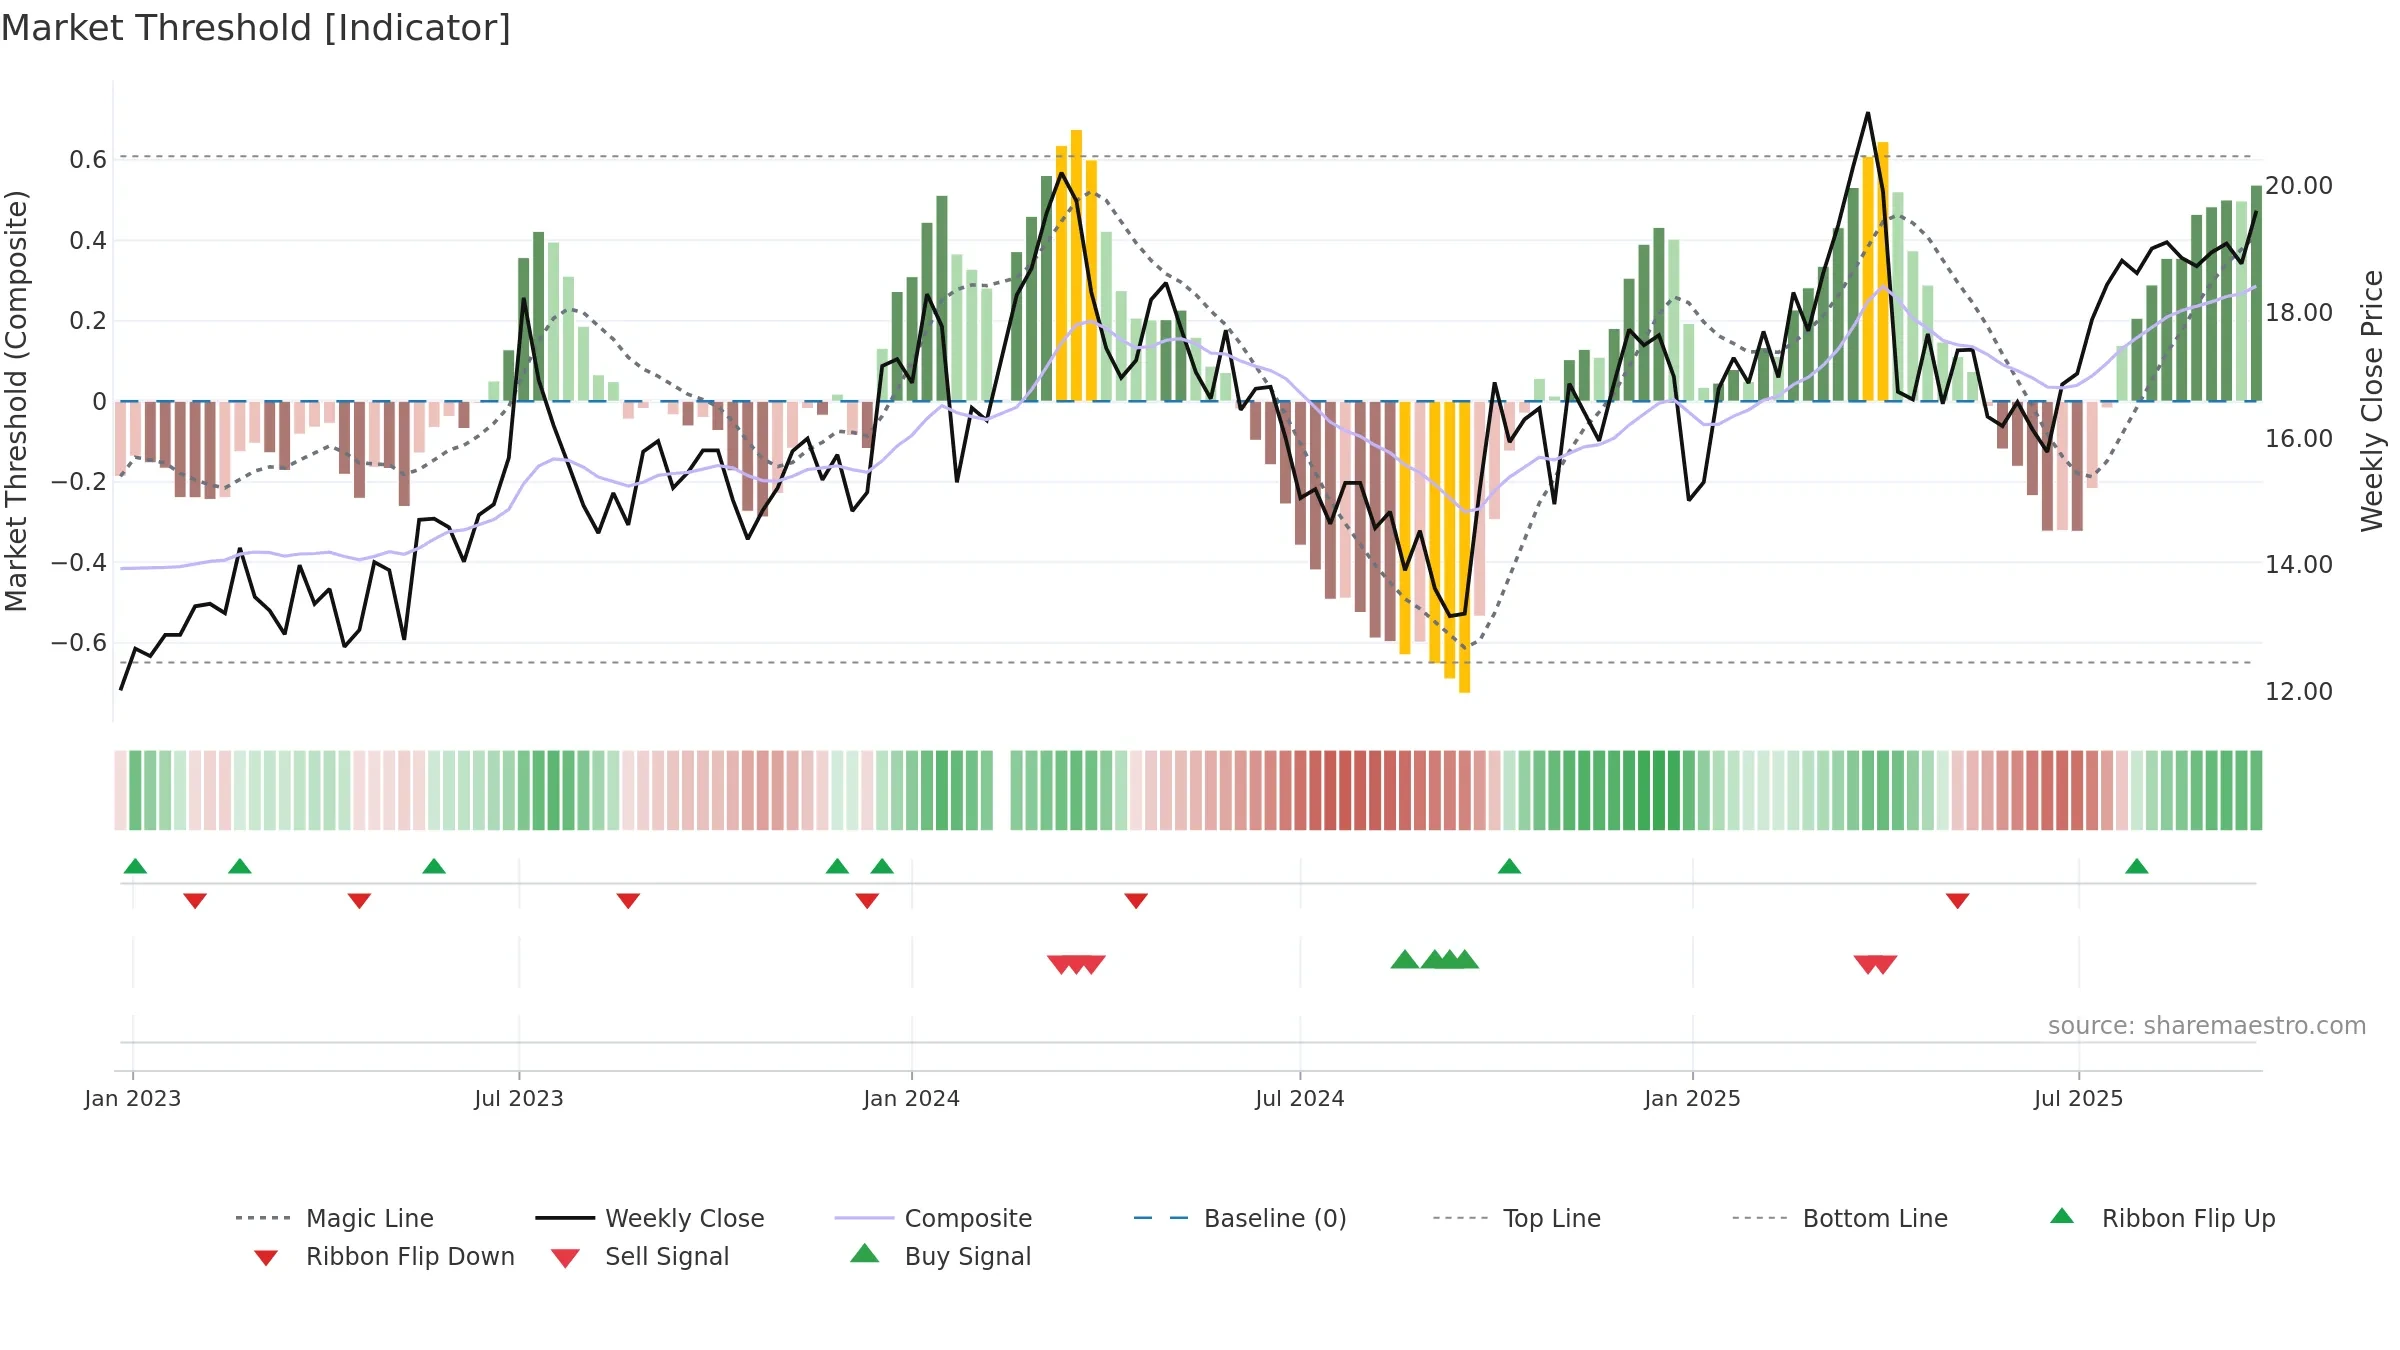Click the Jan 2023 x-axis label
The image size is (2400, 1350).
(x=133, y=1099)
